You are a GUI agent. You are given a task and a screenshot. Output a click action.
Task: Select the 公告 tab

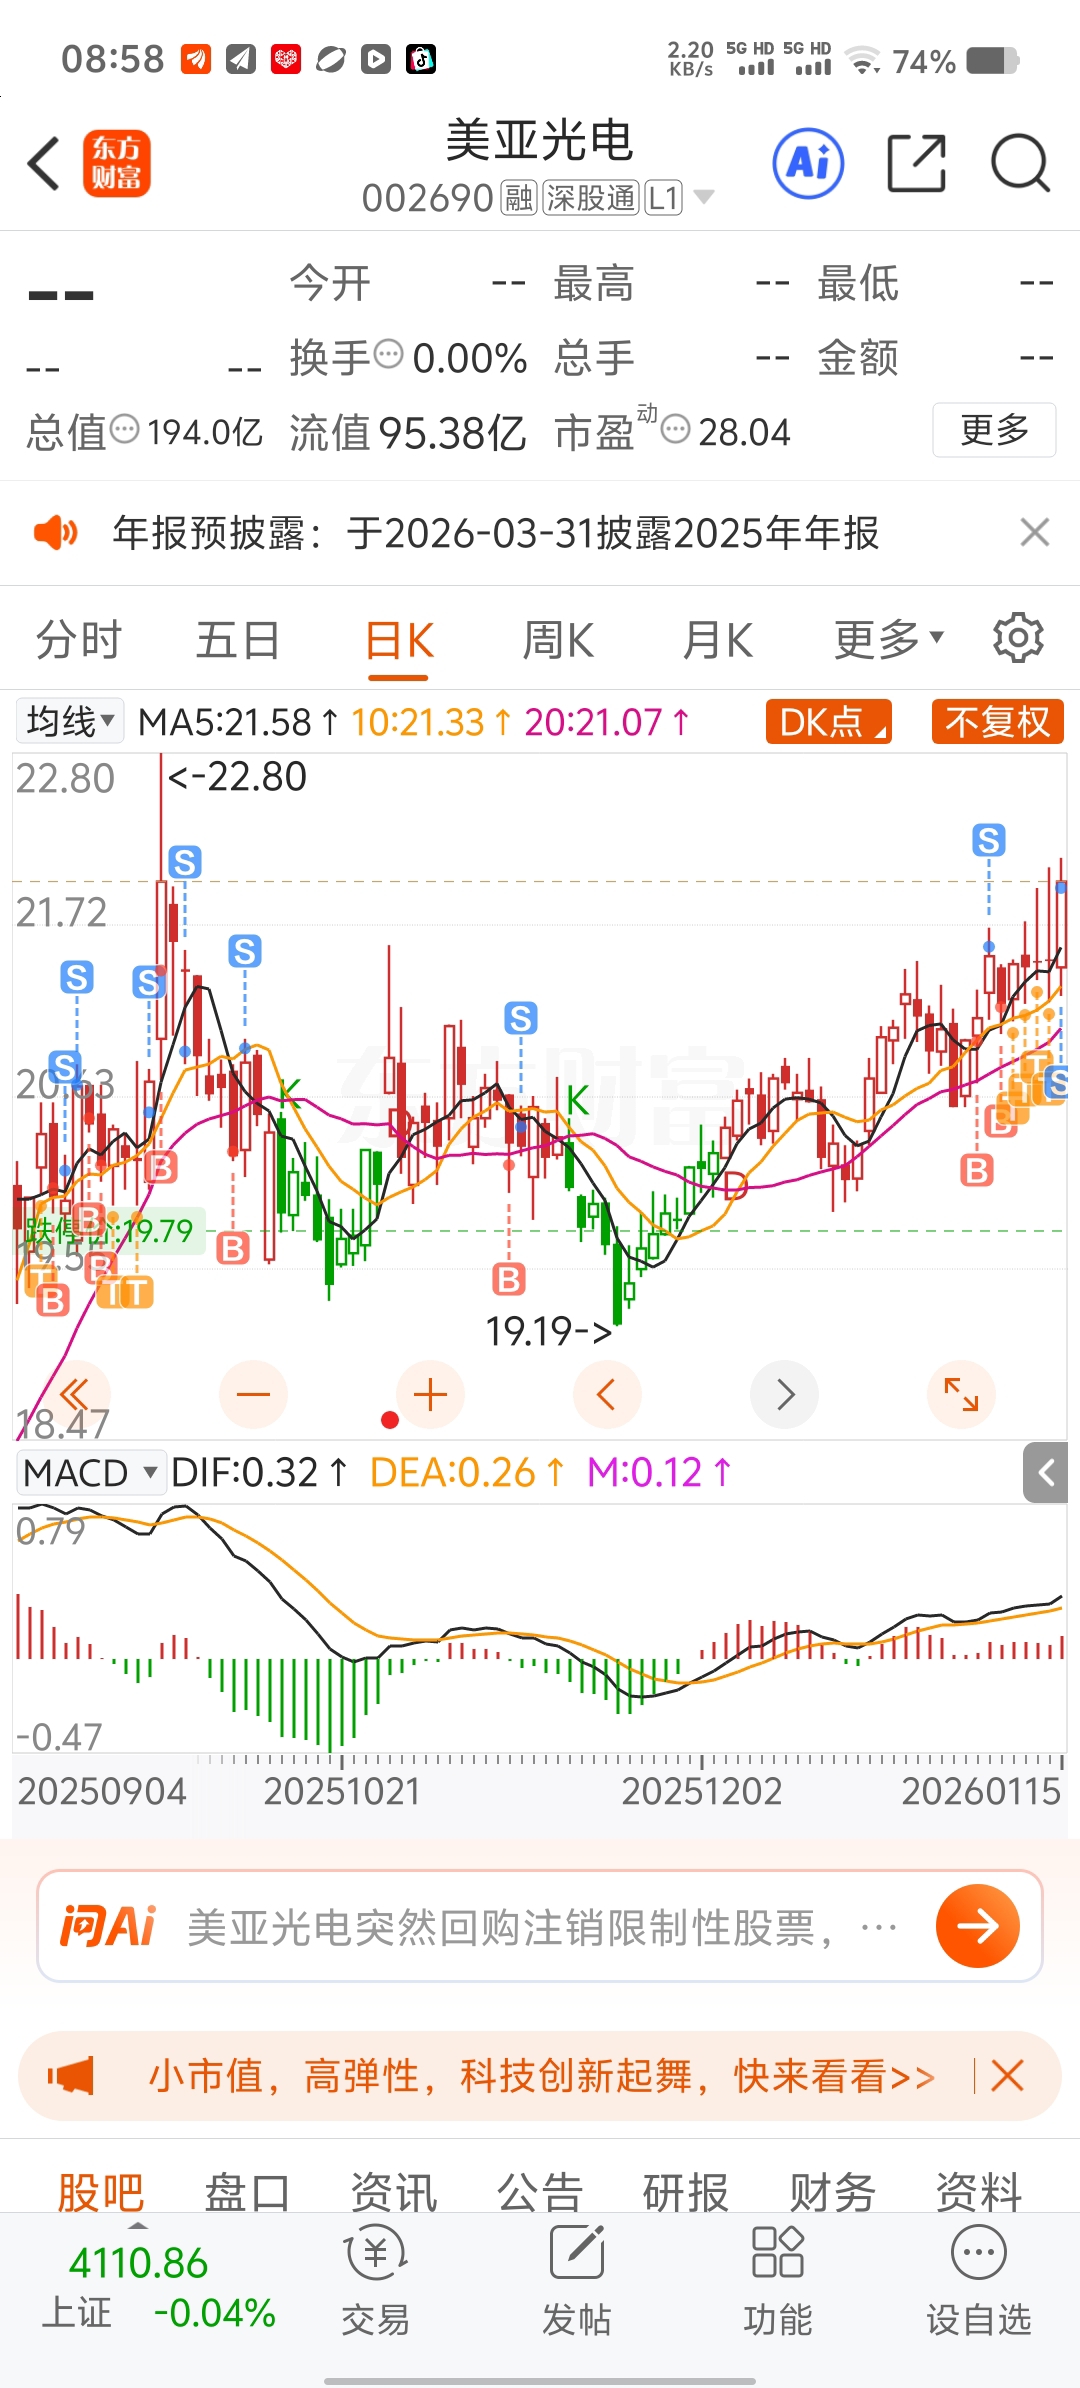[x=540, y=2192]
